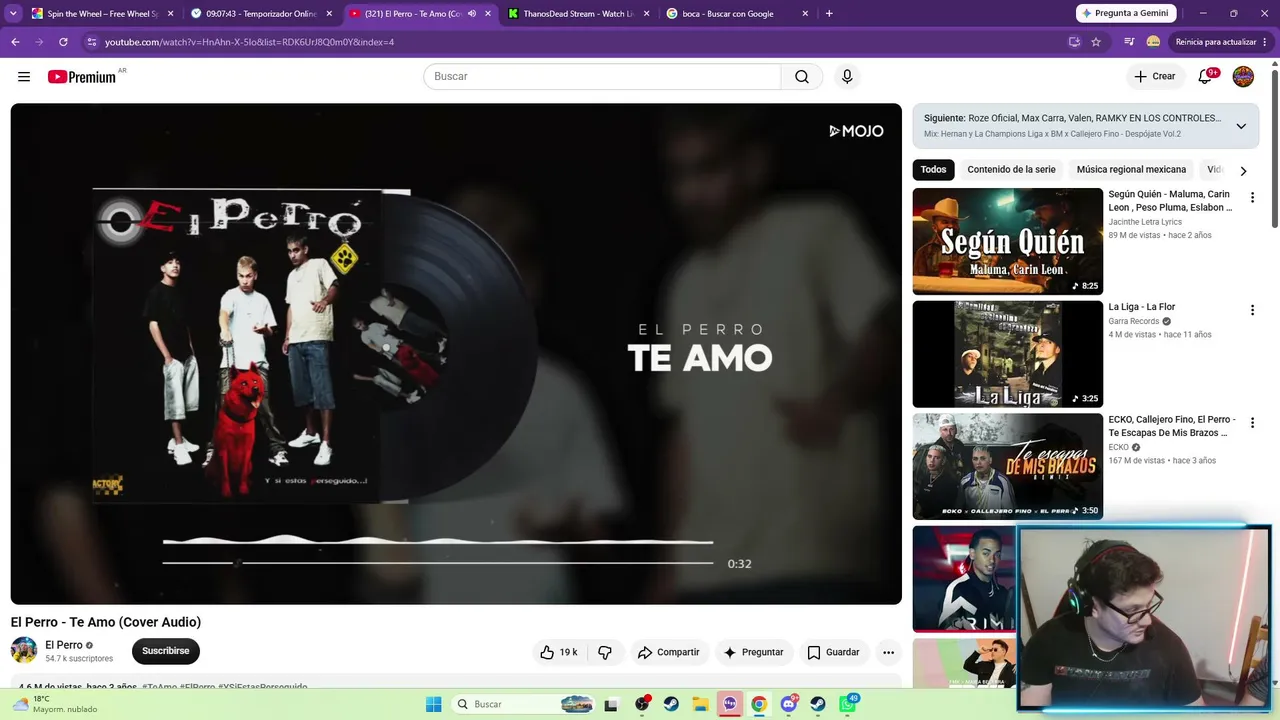1280x720 pixels.
Task: Open options for Según Quién video
Action: [x=1252, y=198]
